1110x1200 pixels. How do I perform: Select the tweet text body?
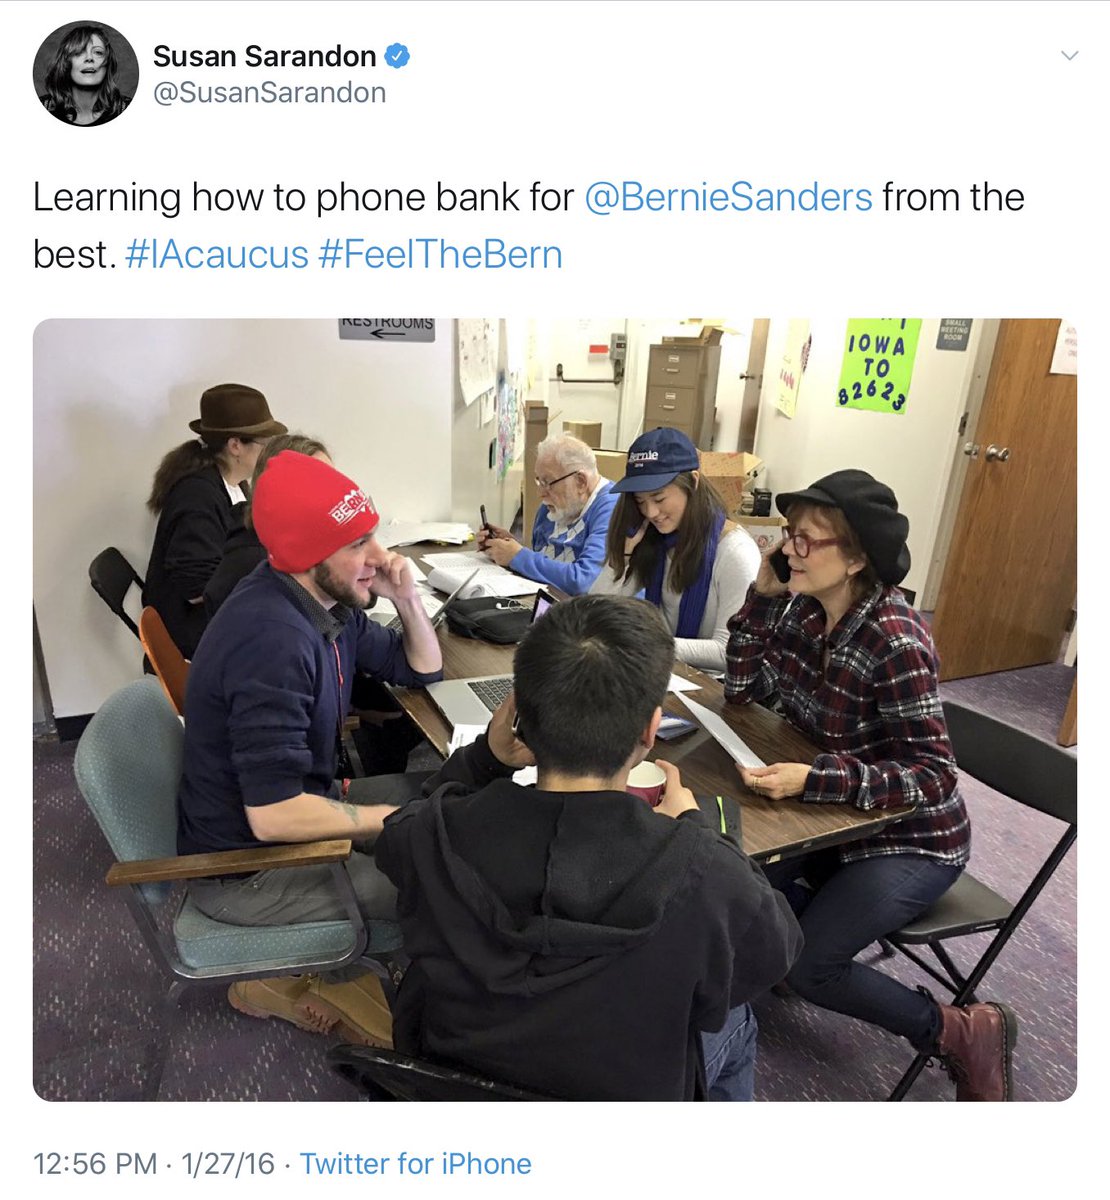click(x=529, y=225)
